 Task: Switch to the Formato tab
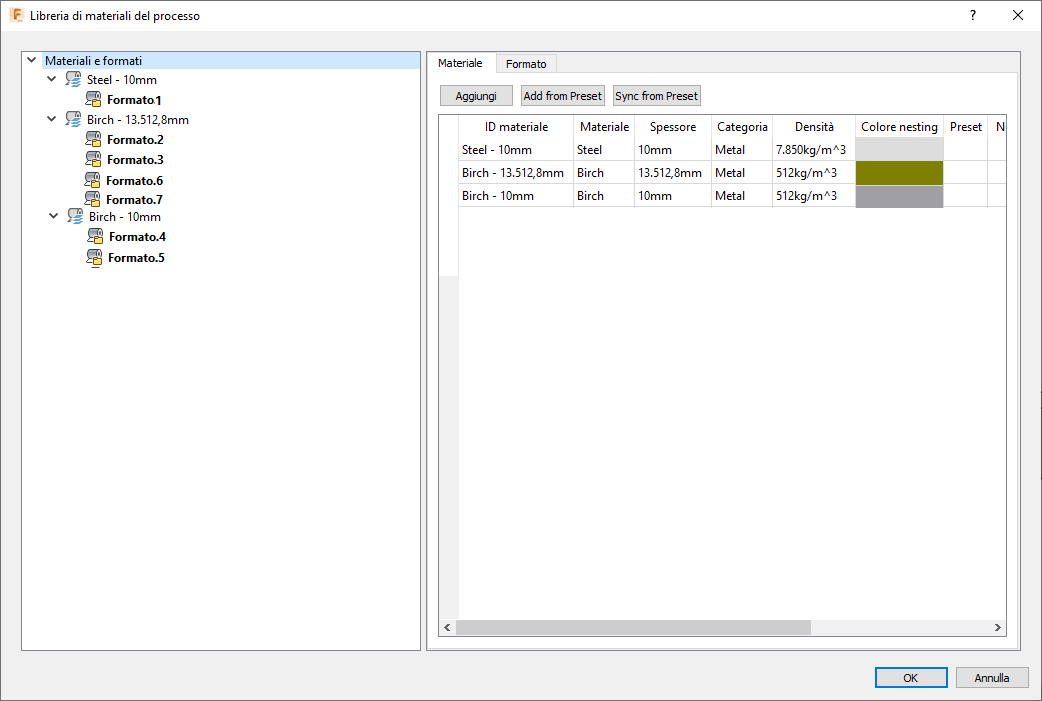[526, 63]
